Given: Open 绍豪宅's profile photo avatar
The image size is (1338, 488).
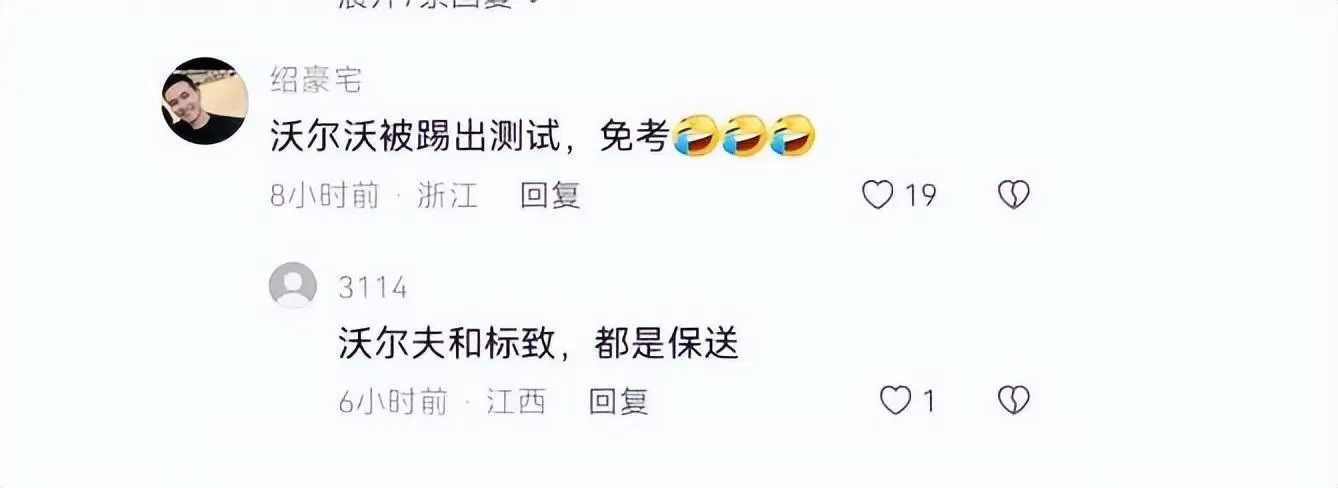Looking at the screenshot, I should 205,101.
